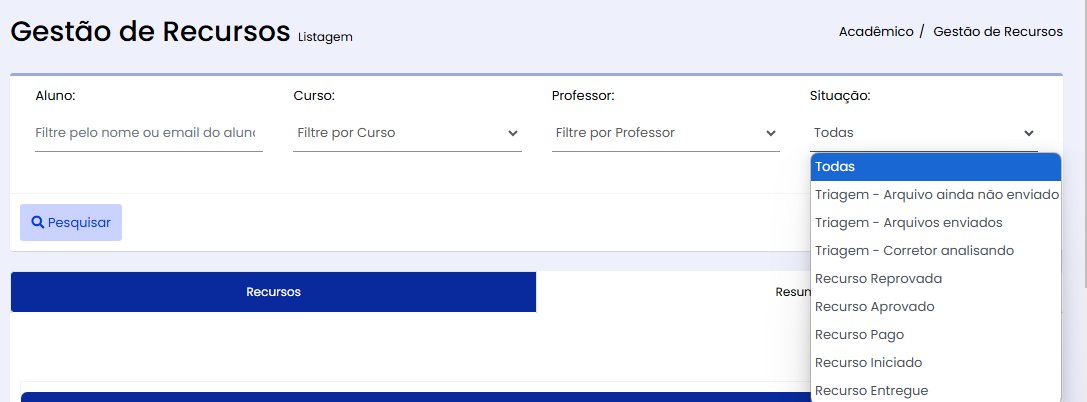Select Recurso Pago from the list

click(936, 335)
